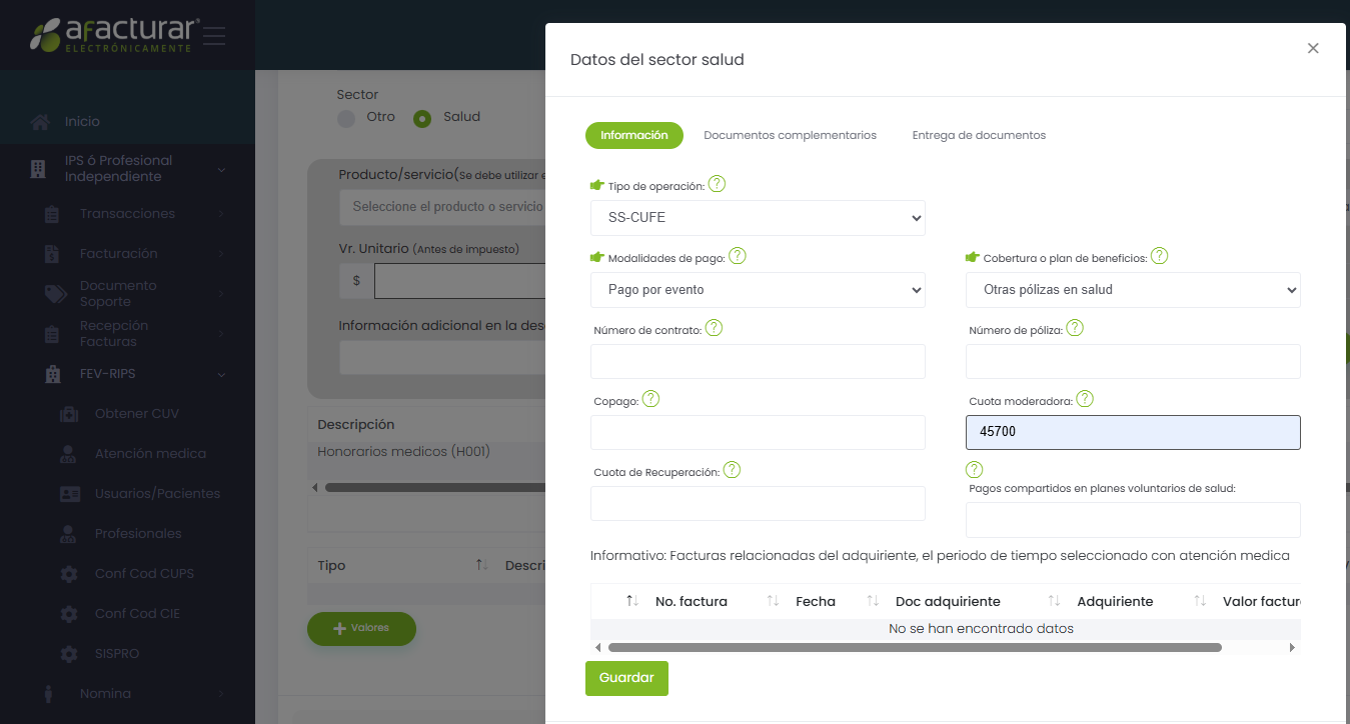Click the Recepción Facturas sidebar icon

pyautogui.click(x=53, y=334)
